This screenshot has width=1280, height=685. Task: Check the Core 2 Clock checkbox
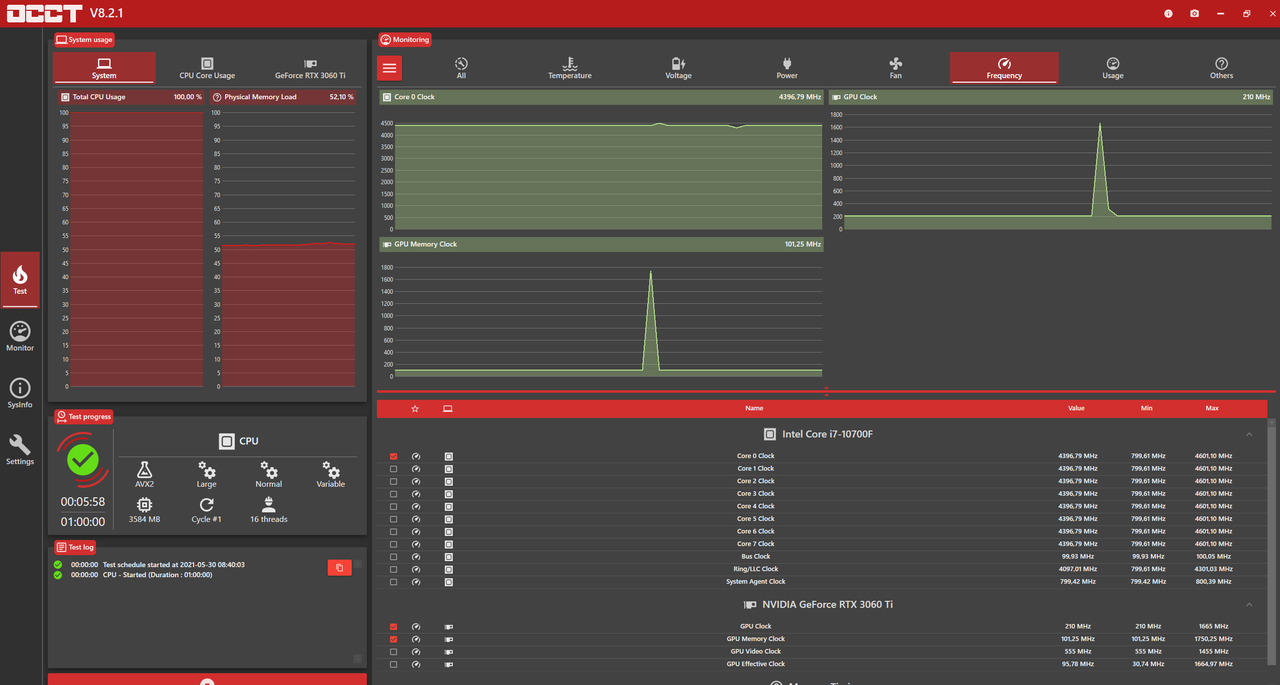[393, 481]
